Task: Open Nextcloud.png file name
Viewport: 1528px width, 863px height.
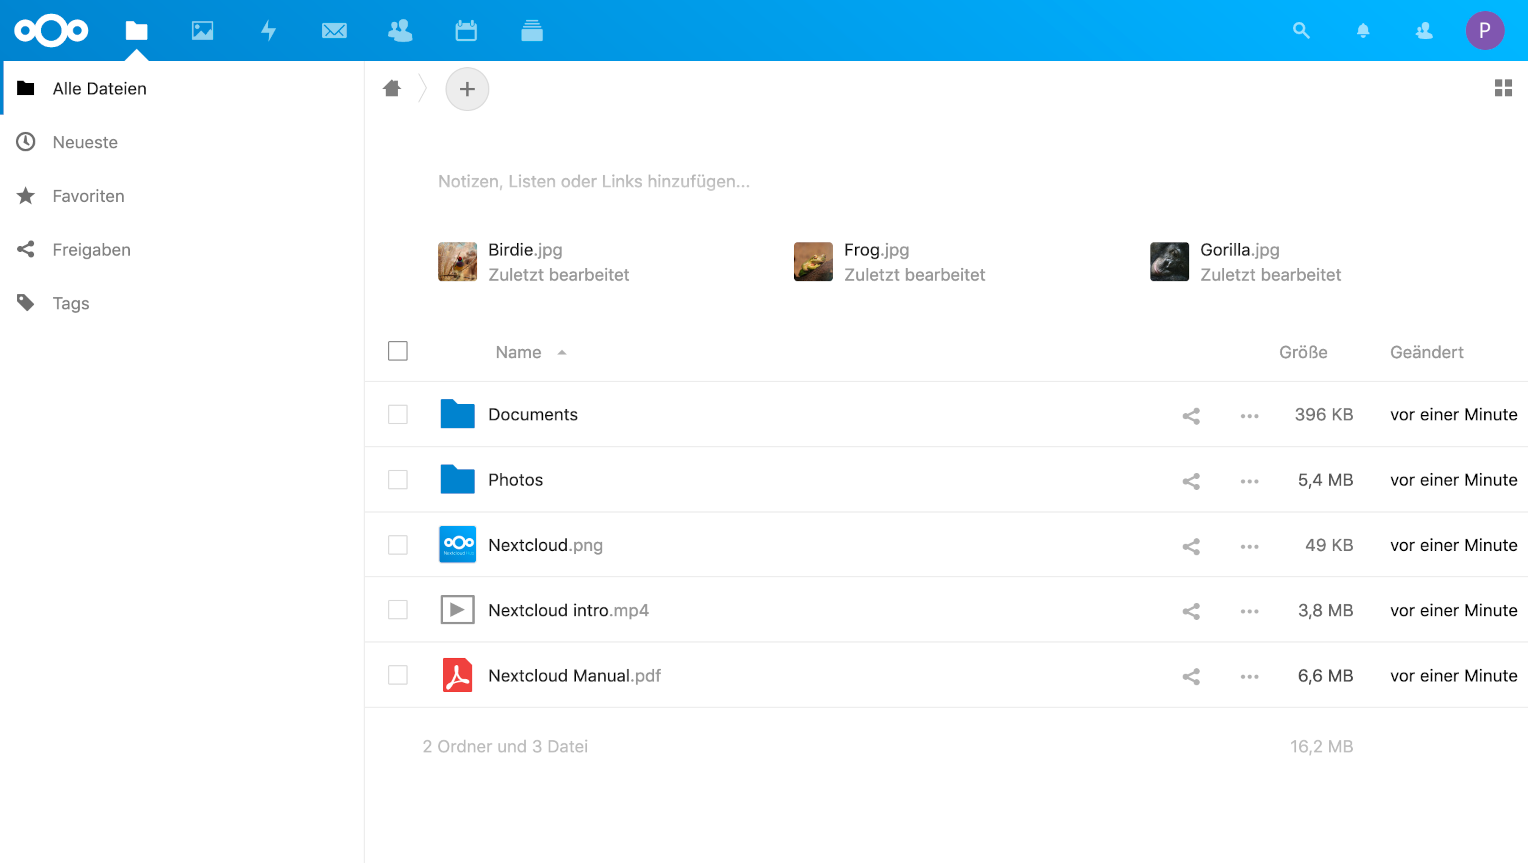Action: 545,545
